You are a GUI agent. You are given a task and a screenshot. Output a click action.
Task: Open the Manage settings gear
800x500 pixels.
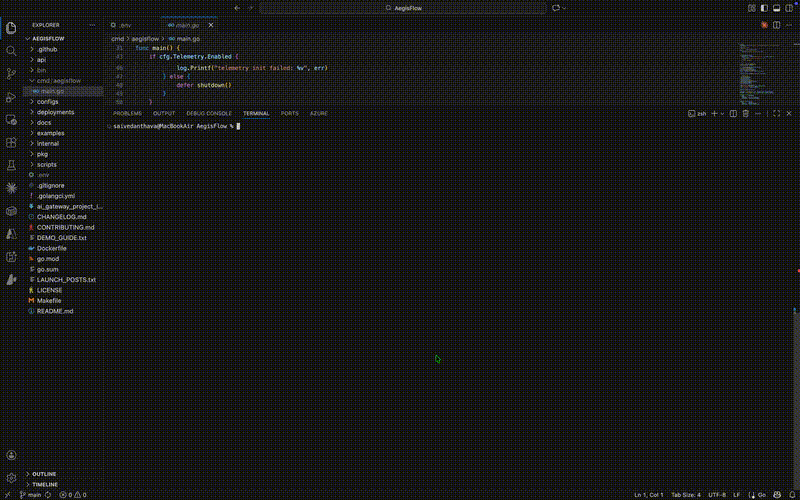click(x=11, y=478)
